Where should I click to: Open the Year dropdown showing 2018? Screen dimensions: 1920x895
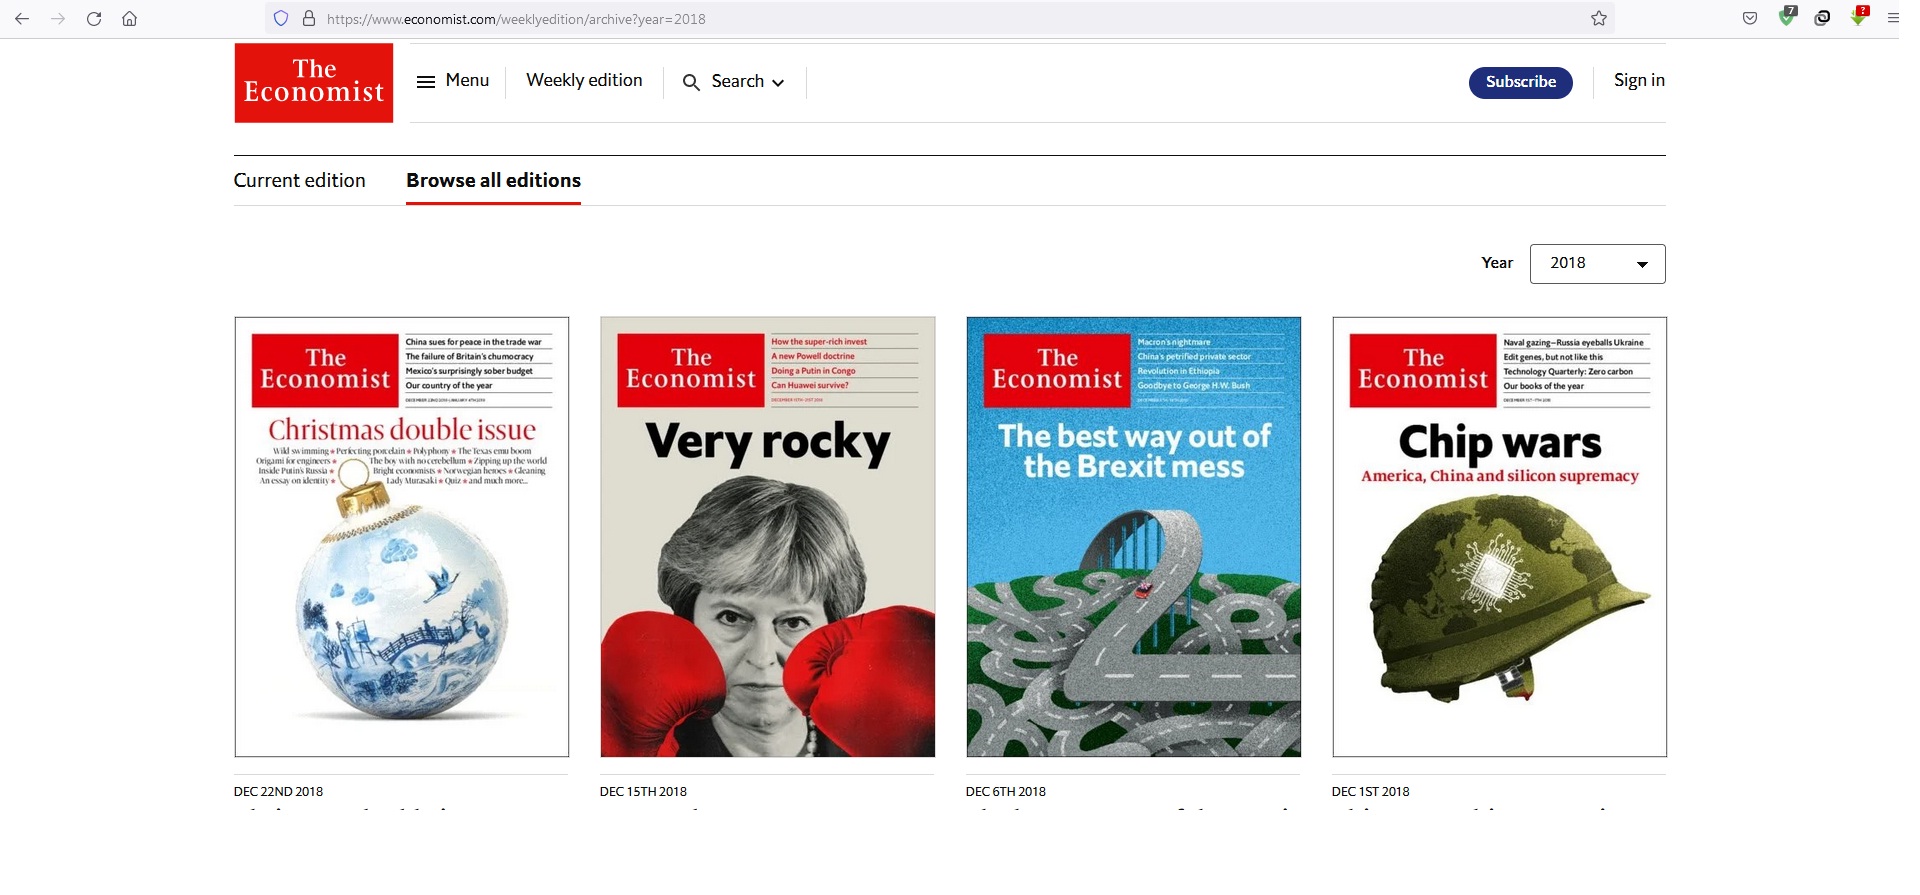pyautogui.click(x=1597, y=264)
